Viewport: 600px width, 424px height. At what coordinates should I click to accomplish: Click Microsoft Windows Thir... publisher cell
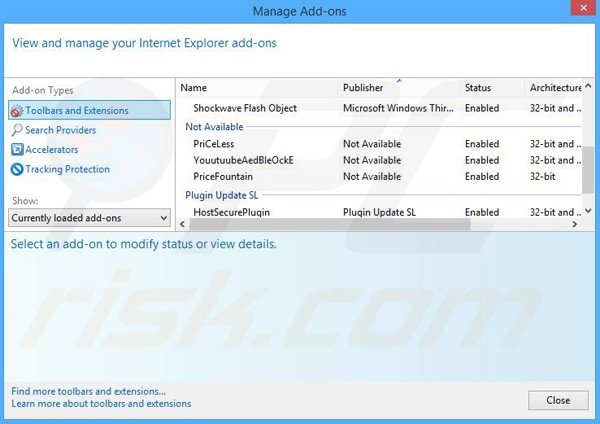click(398, 108)
